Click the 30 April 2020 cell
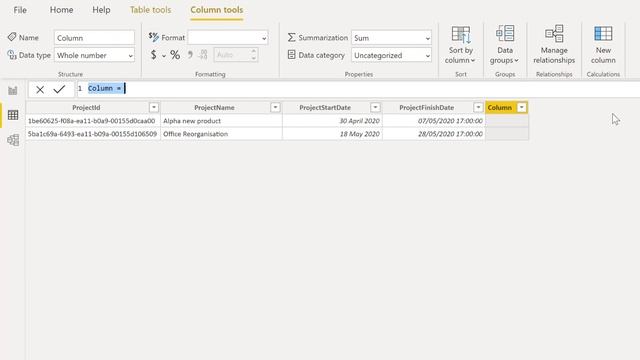 (x=332, y=121)
